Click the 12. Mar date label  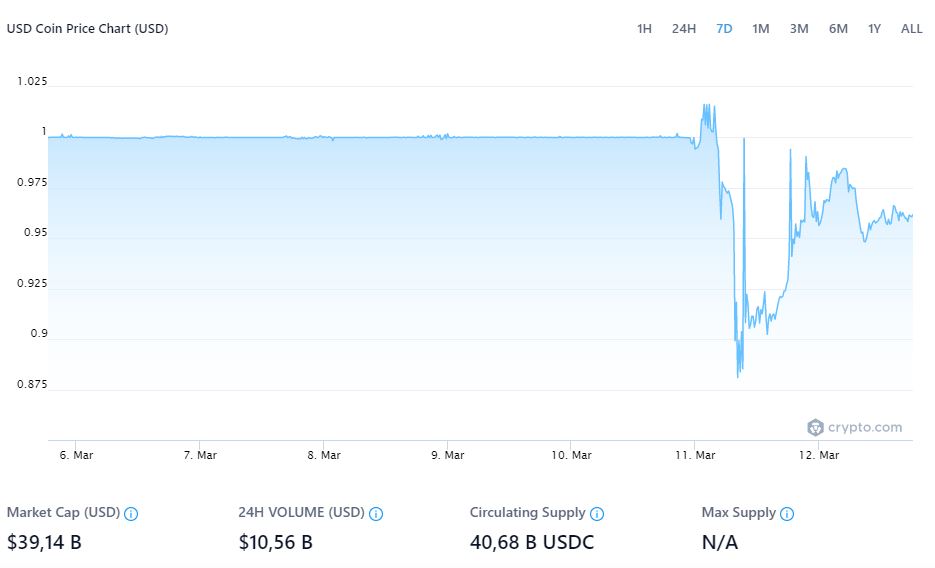tap(818, 455)
